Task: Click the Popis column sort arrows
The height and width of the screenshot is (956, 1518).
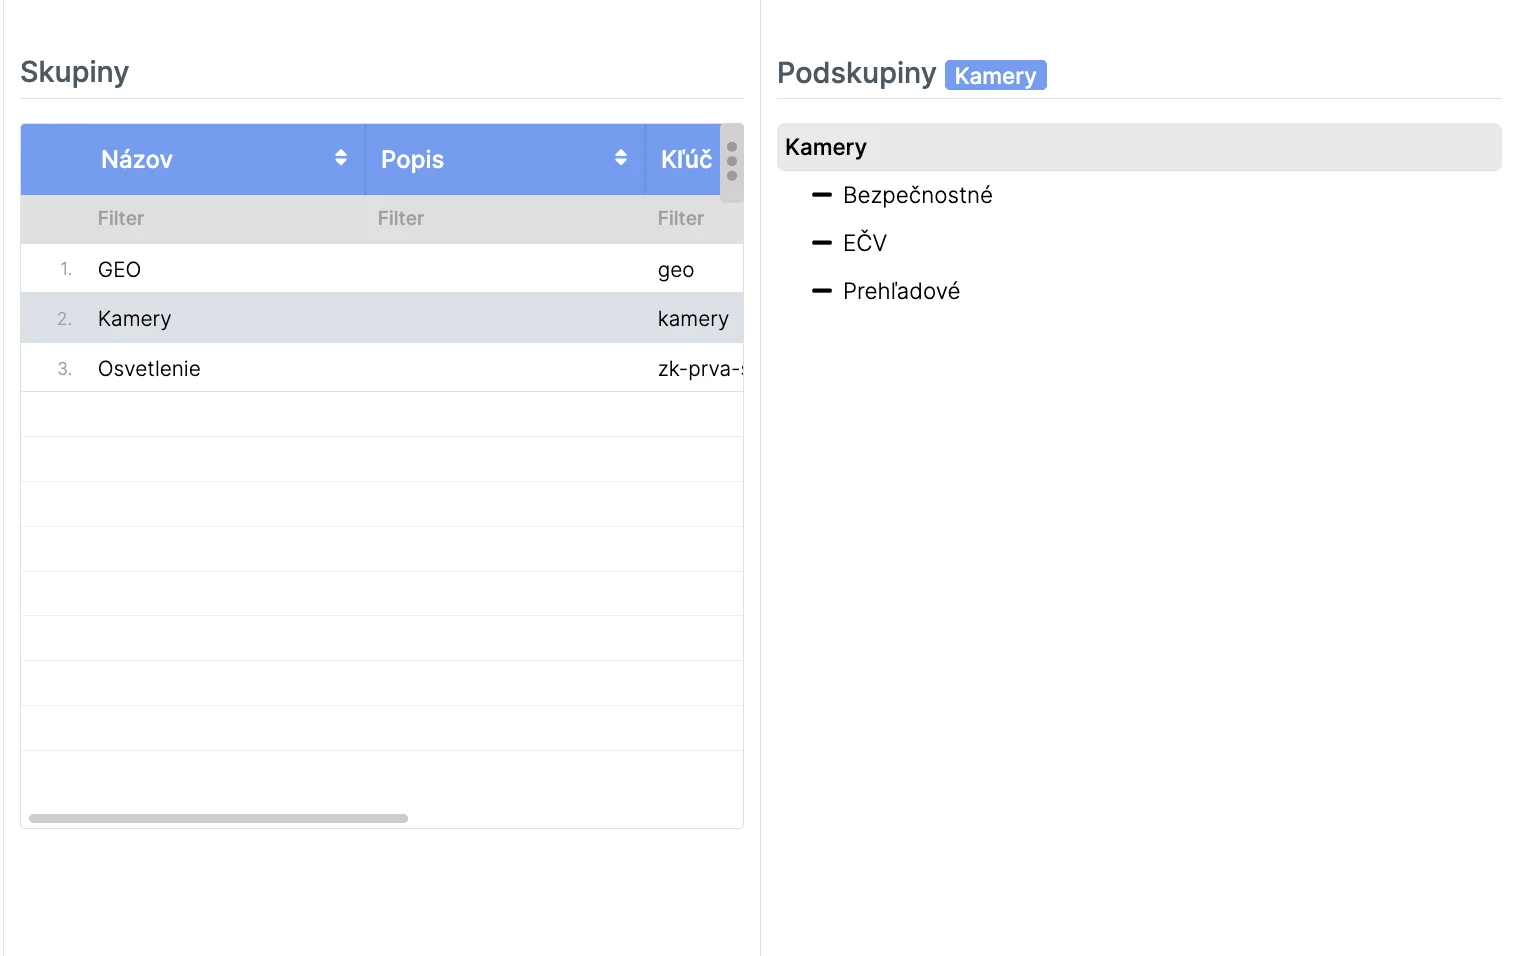Action: [621, 158]
